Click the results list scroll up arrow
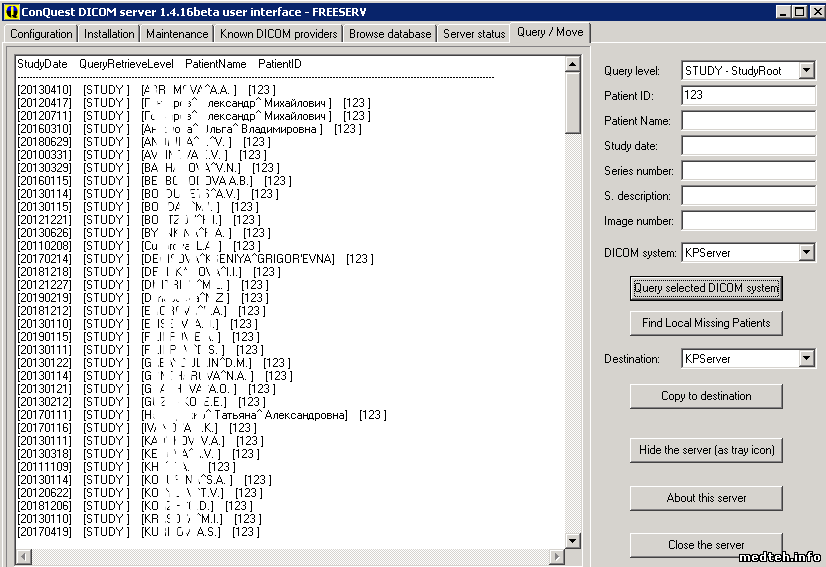 (573, 64)
